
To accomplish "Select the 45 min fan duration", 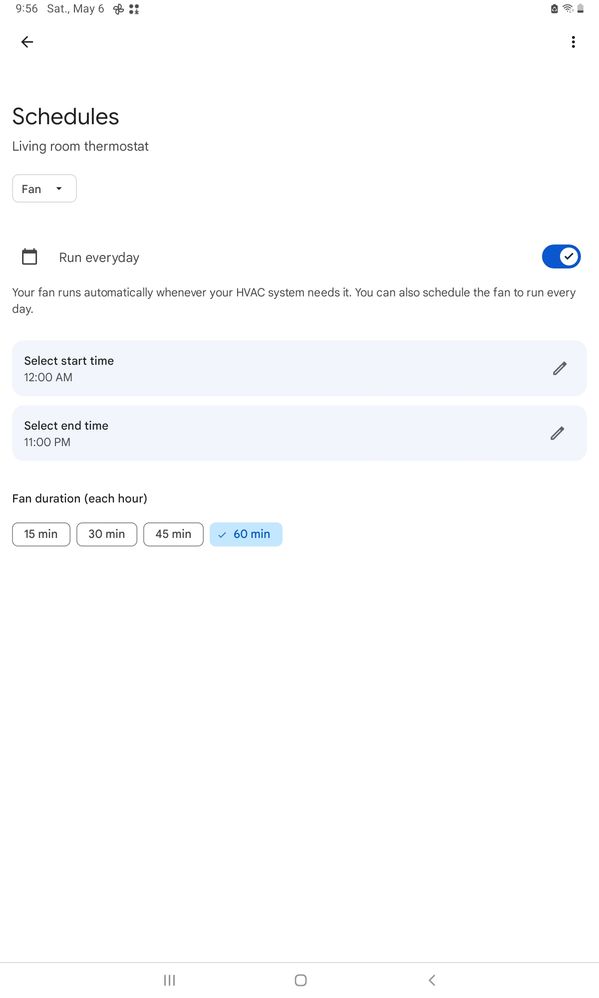I will coord(173,534).
